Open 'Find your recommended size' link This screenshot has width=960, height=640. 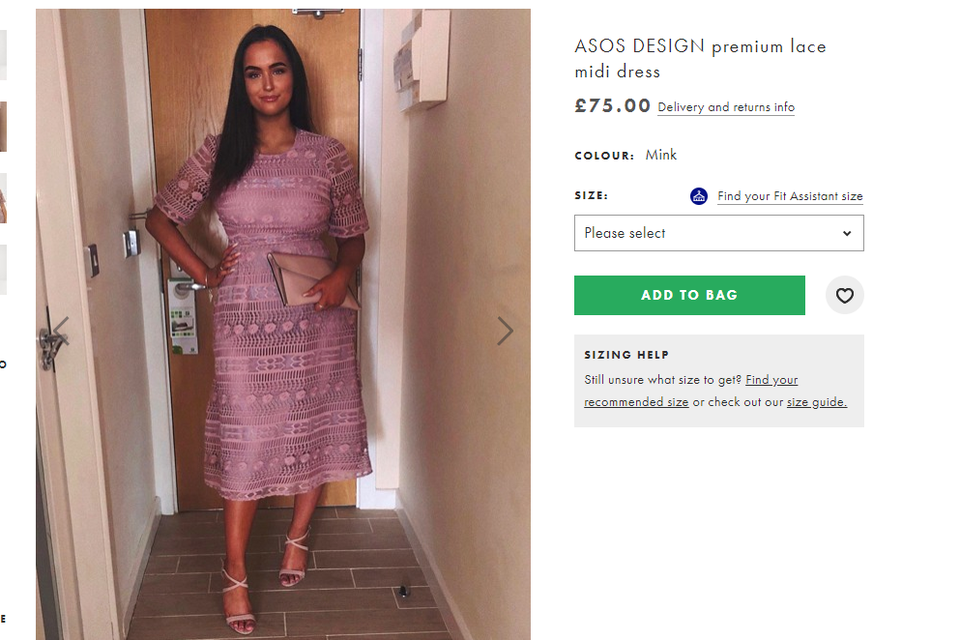(x=691, y=391)
